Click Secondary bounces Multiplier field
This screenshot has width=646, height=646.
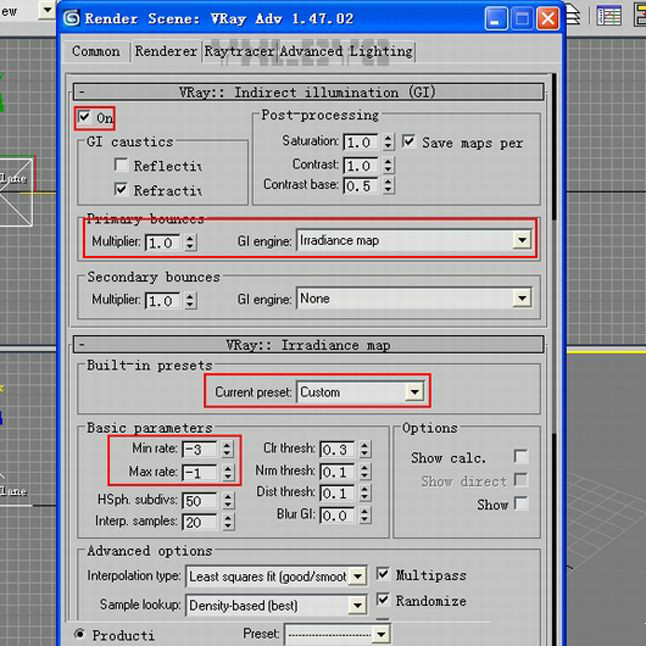163,300
